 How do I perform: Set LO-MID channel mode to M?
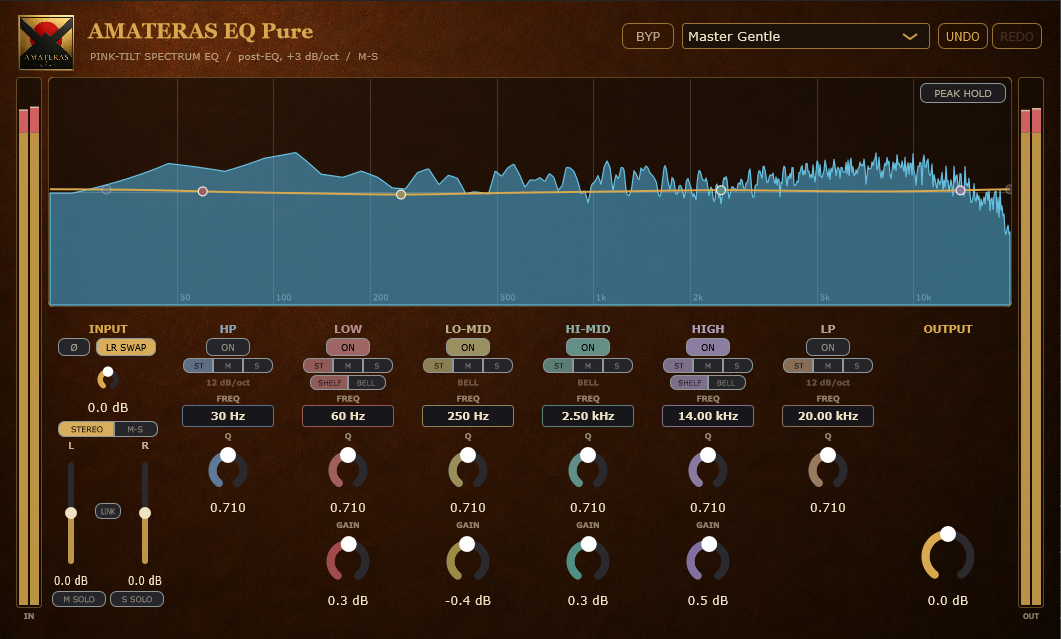(468, 366)
